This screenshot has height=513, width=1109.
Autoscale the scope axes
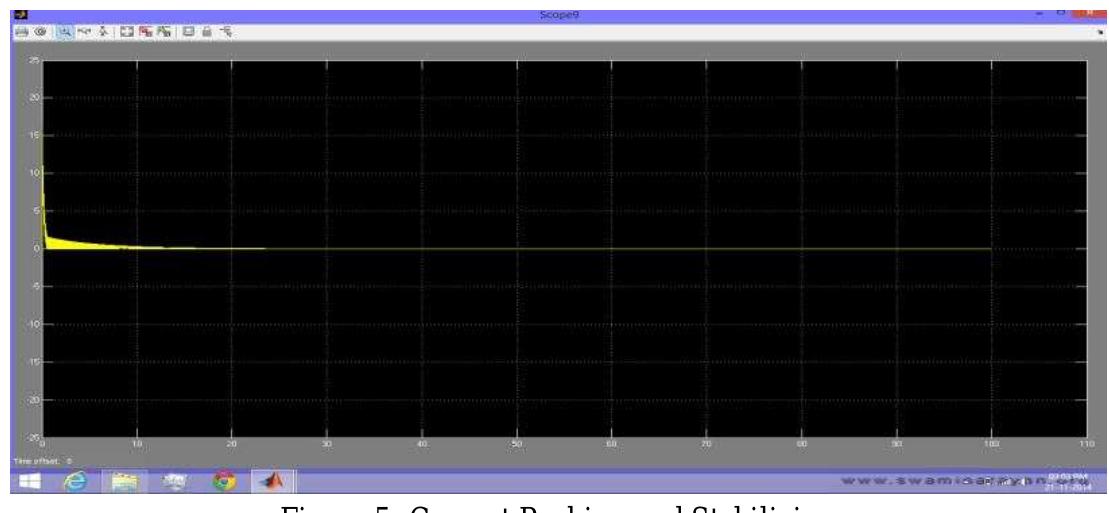click(127, 33)
